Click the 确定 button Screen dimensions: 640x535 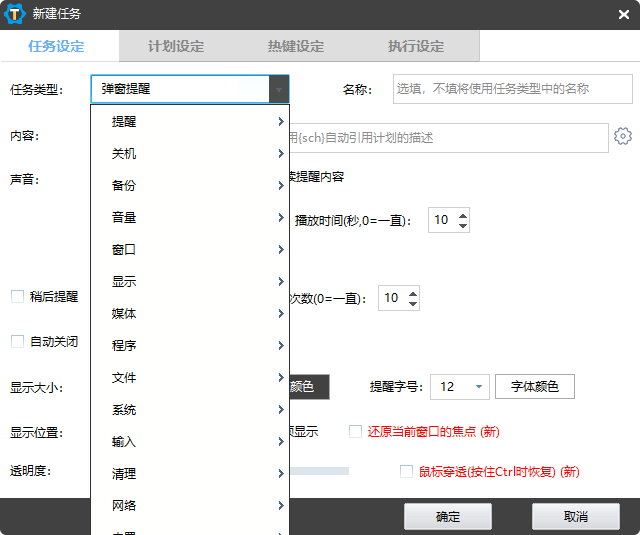(448, 517)
